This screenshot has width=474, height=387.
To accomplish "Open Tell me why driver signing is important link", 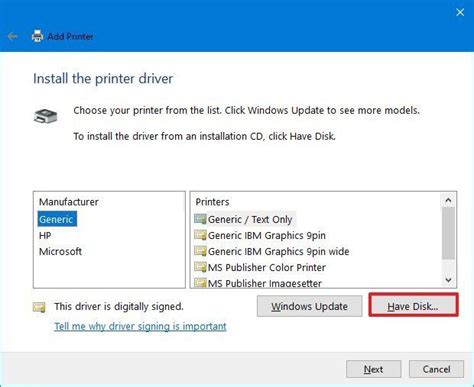I will (140, 326).
